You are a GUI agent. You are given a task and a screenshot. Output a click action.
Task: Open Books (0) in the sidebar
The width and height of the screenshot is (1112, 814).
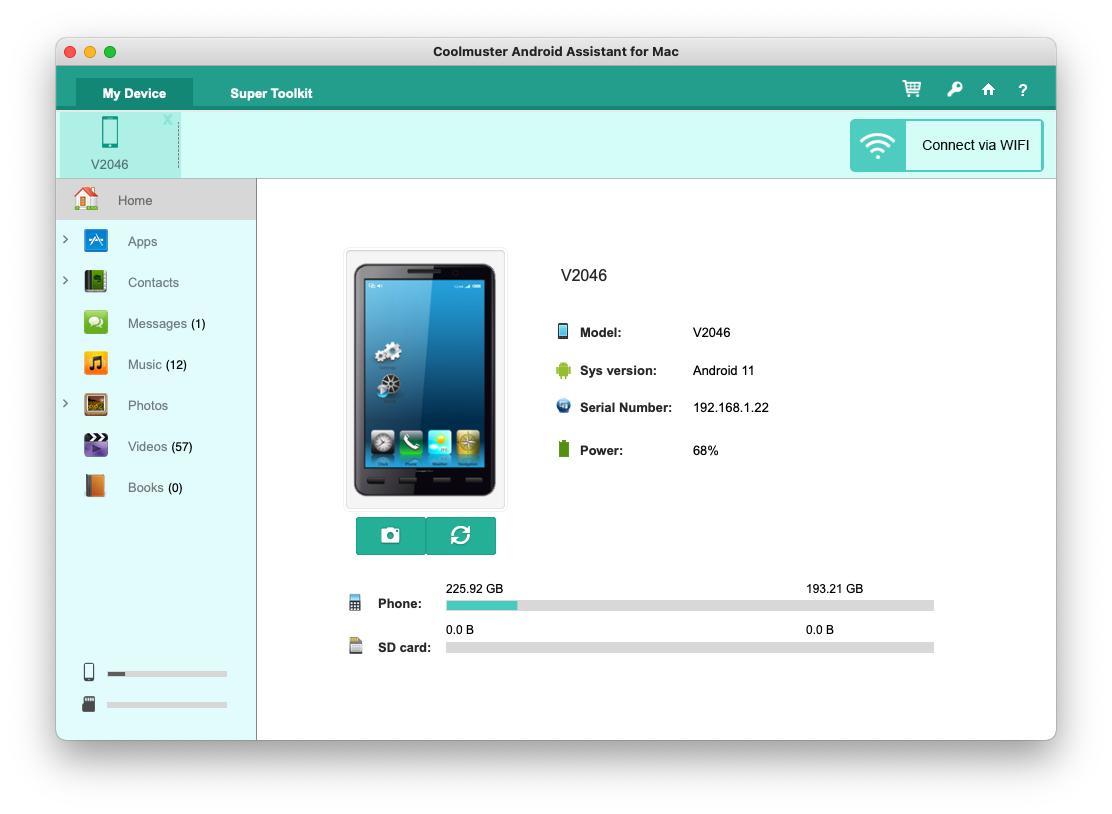click(x=156, y=488)
